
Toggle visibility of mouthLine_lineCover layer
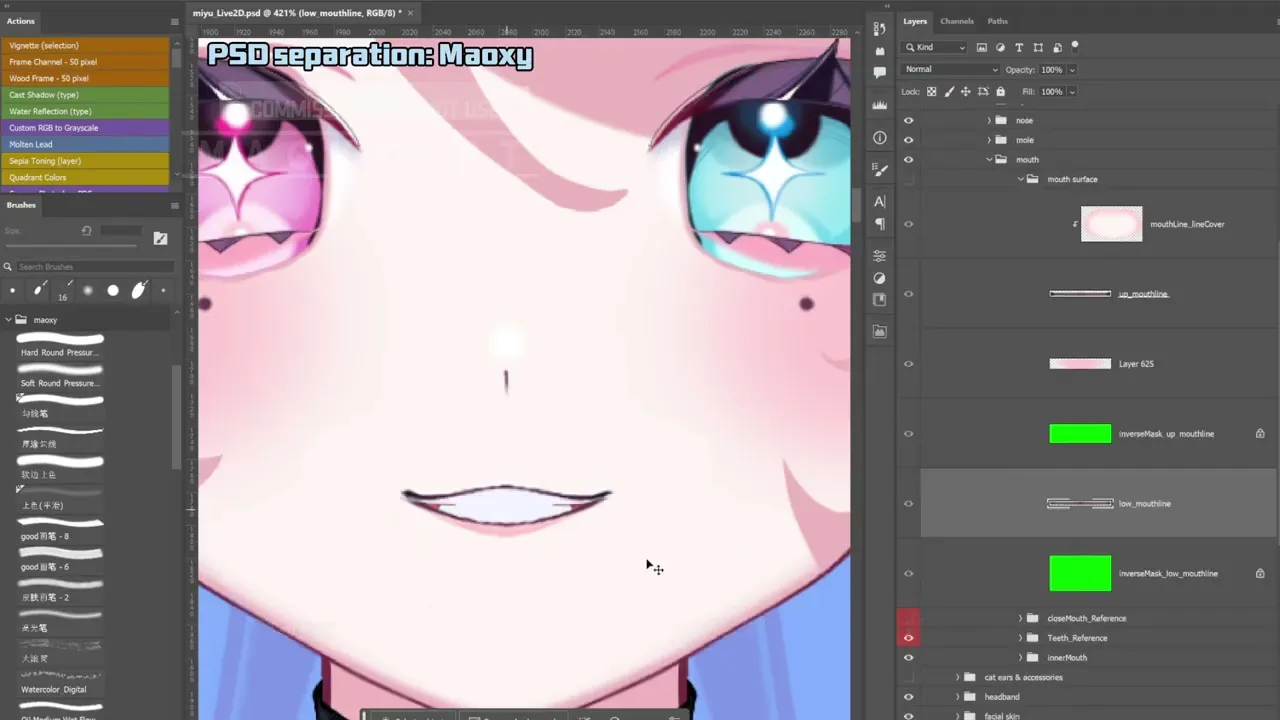click(908, 224)
